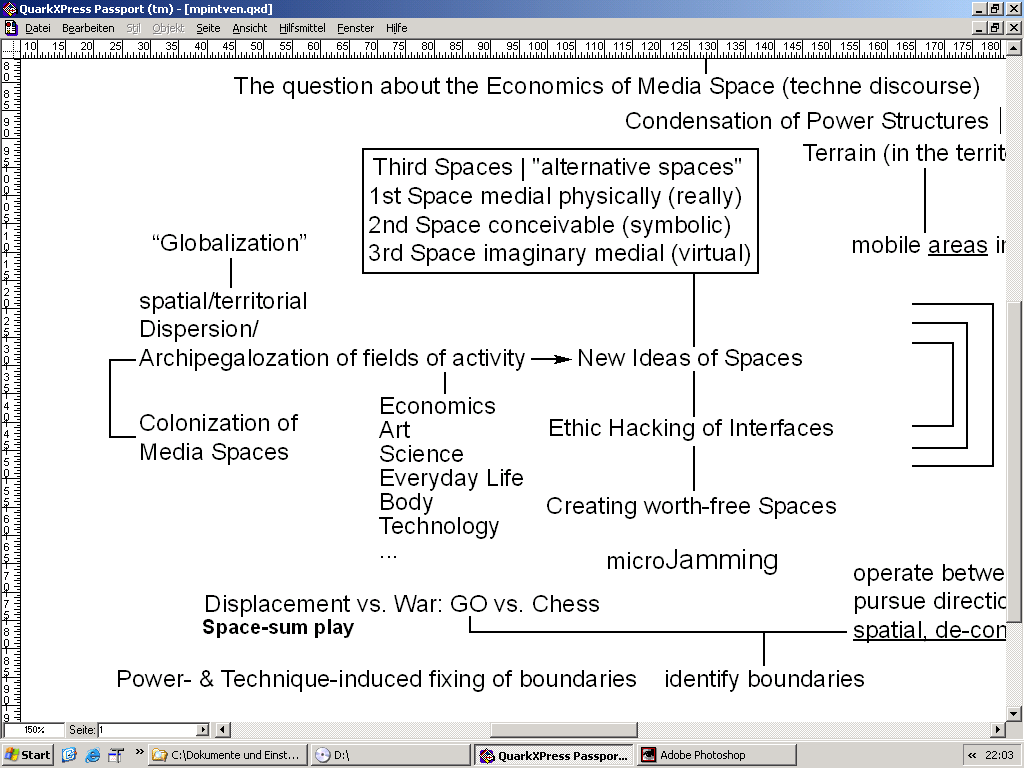
Task: Click '3rd Space imaginary medial (virtual)' line
Action: [560, 253]
